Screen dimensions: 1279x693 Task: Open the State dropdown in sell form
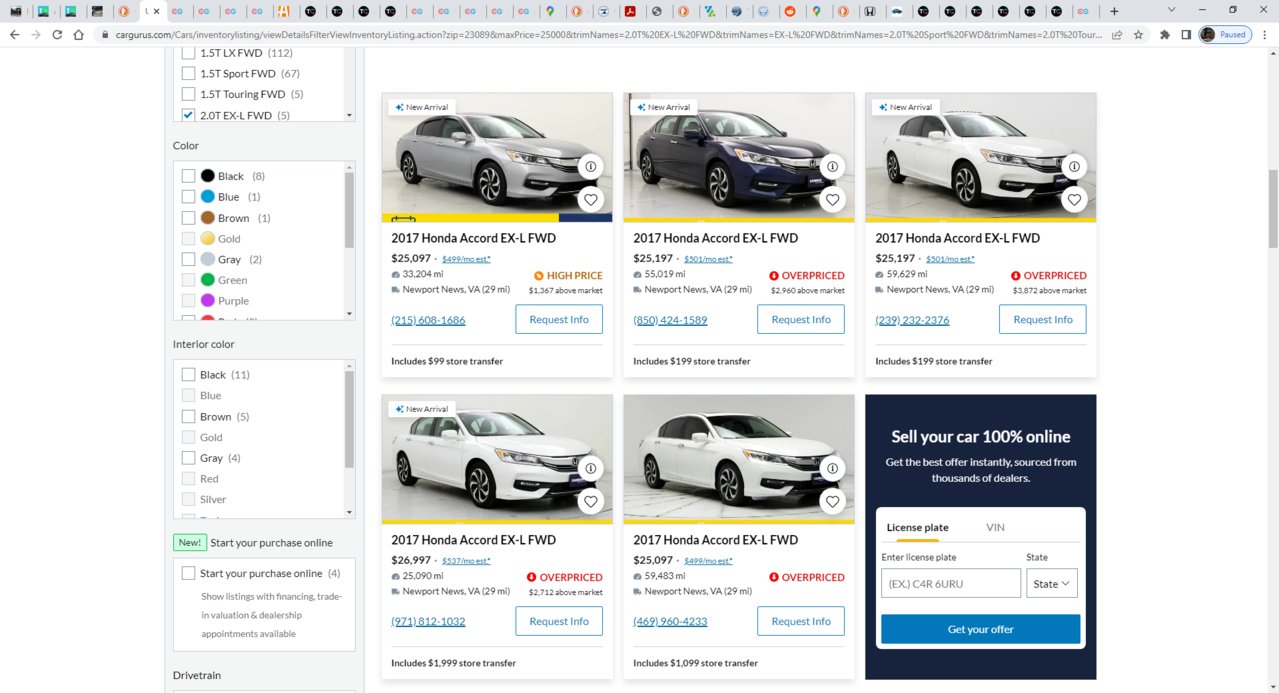click(1051, 584)
